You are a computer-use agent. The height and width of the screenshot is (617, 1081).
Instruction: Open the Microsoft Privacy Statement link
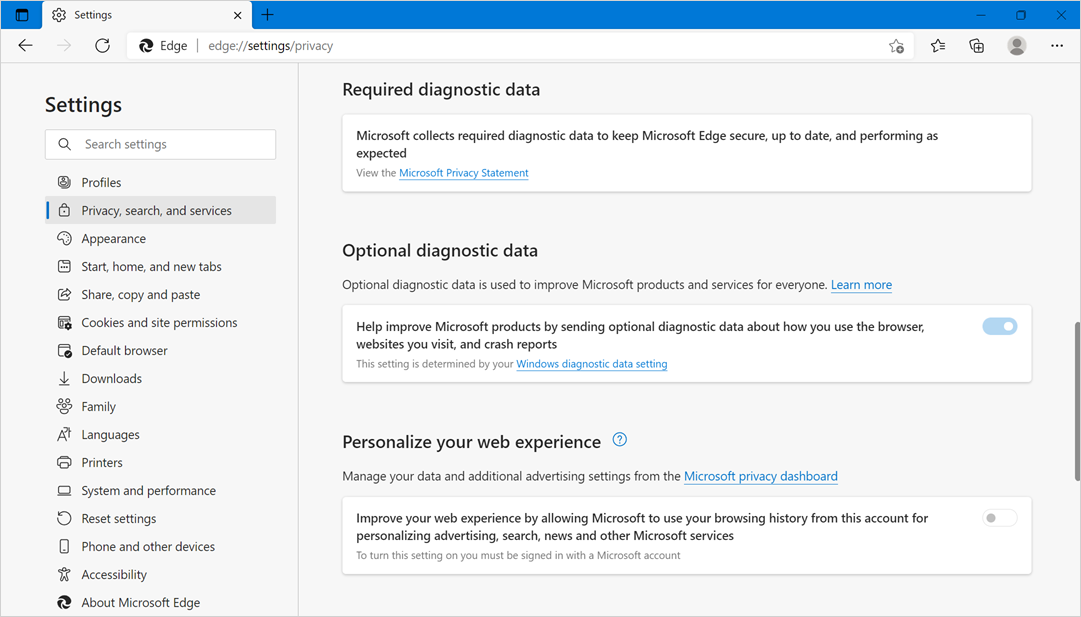coord(463,172)
